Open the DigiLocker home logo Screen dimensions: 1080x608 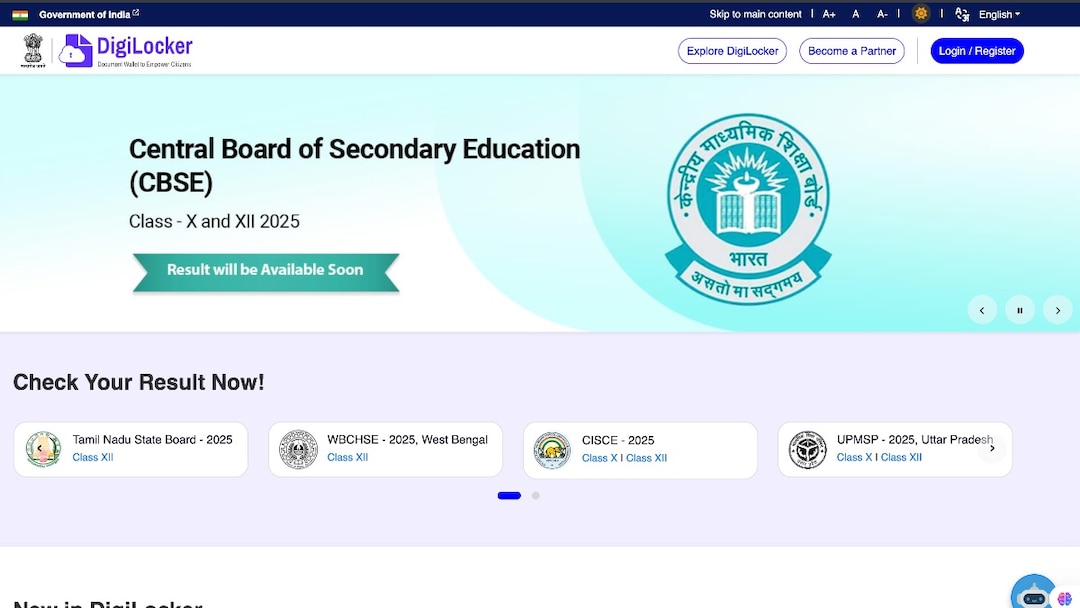(128, 50)
